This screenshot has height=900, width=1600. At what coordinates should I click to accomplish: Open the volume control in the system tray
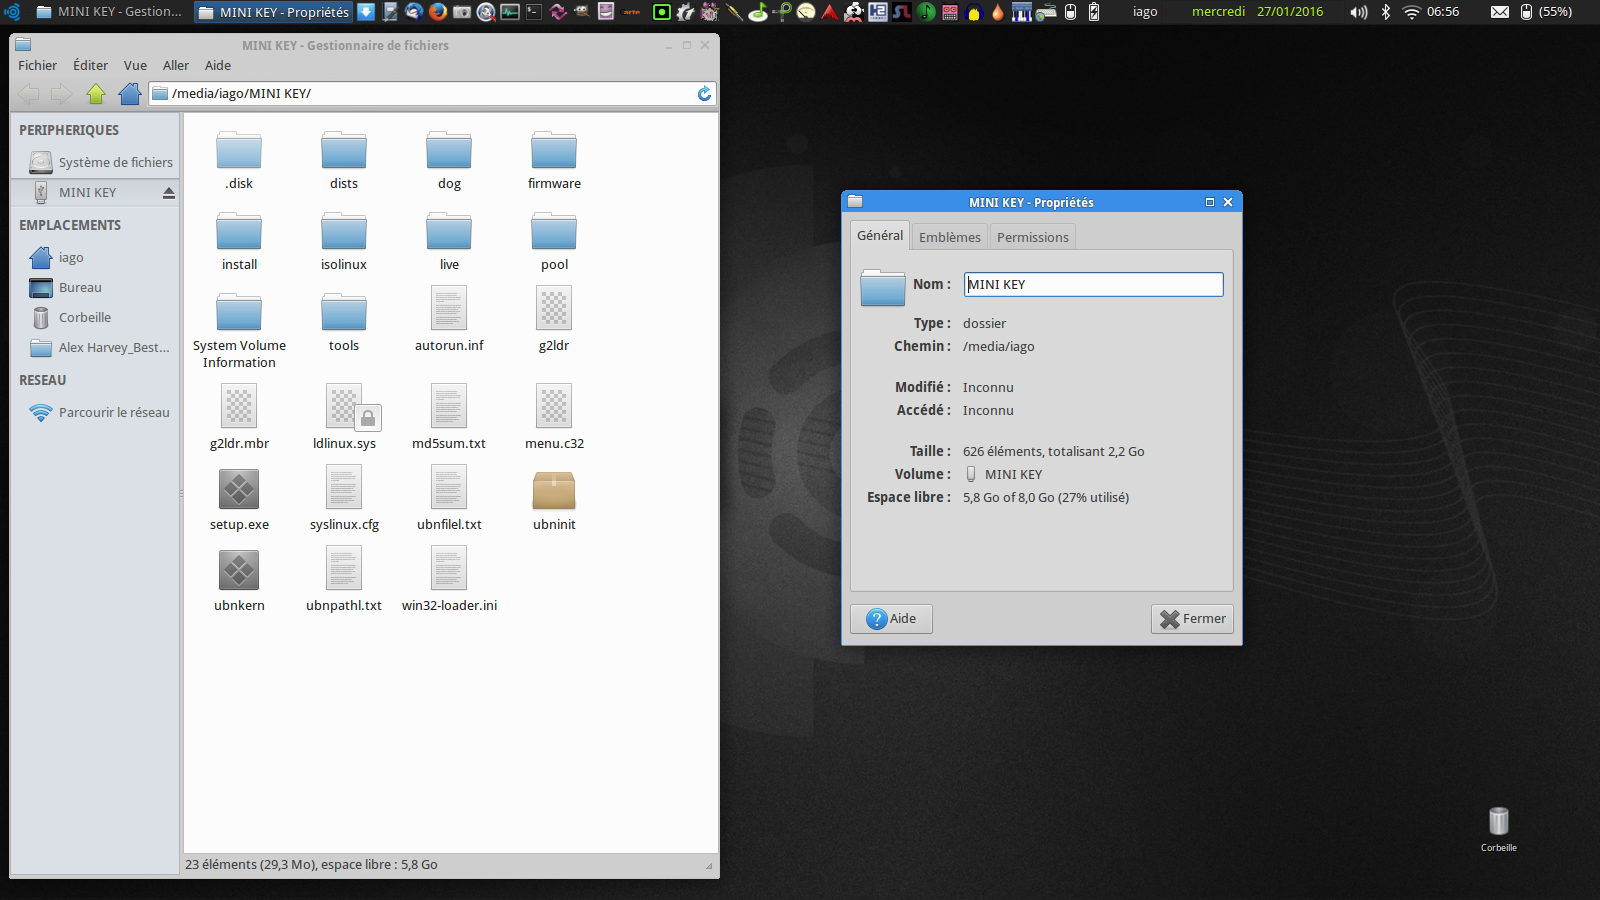point(1358,12)
